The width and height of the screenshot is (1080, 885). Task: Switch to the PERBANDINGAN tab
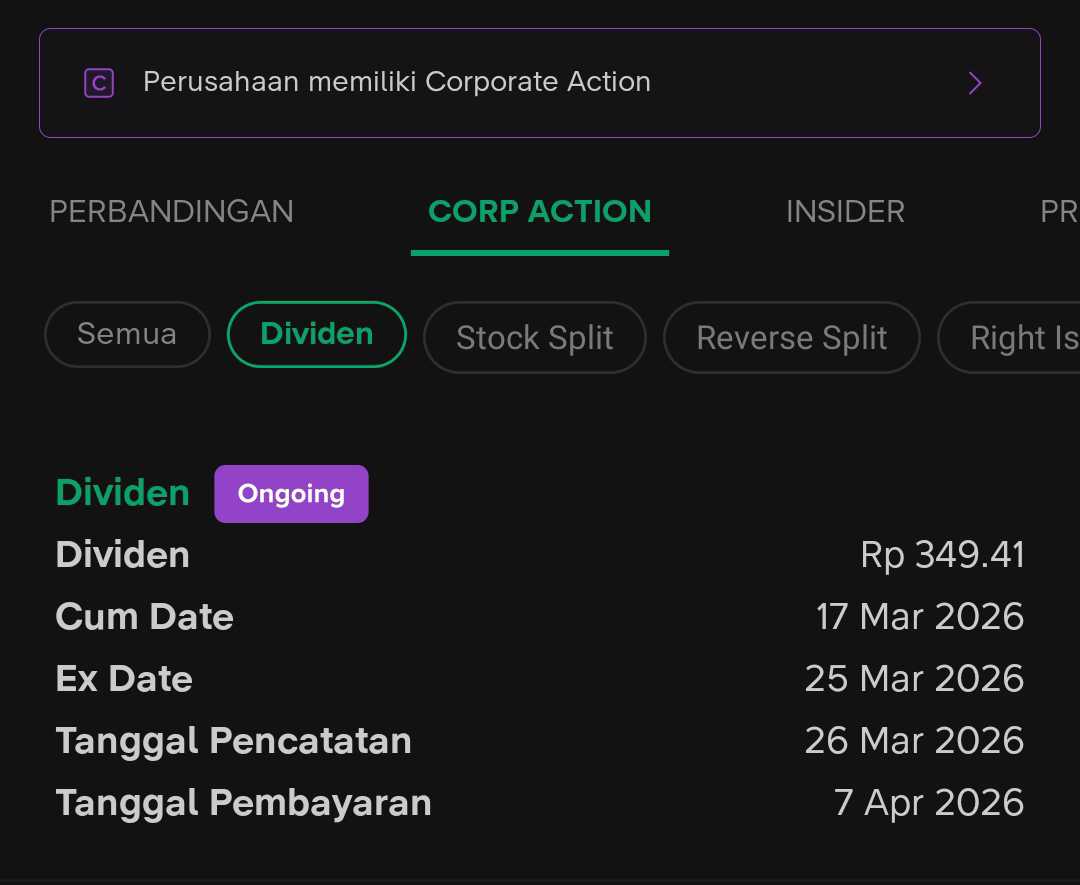tap(171, 212)
